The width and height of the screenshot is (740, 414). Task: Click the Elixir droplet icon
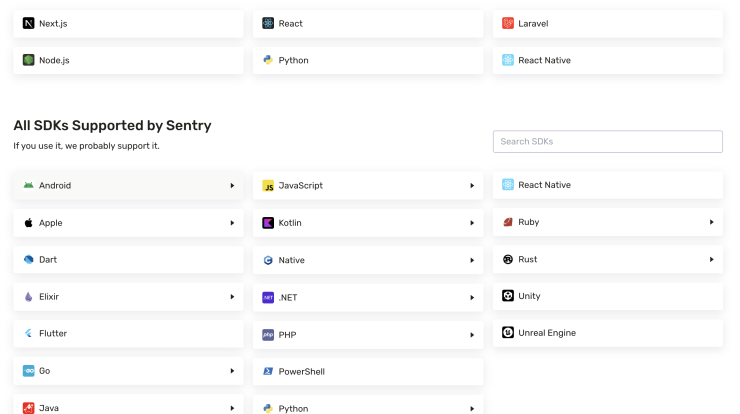pyautogui.click(x=28, y=297)
